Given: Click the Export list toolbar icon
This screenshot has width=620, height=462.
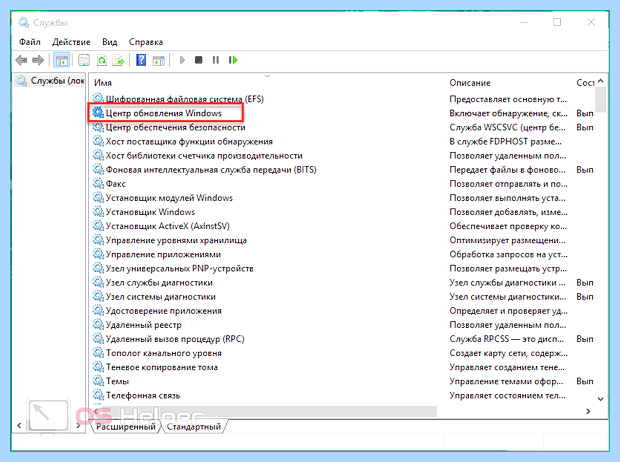Looking at the screenshot, I should 119,61.
